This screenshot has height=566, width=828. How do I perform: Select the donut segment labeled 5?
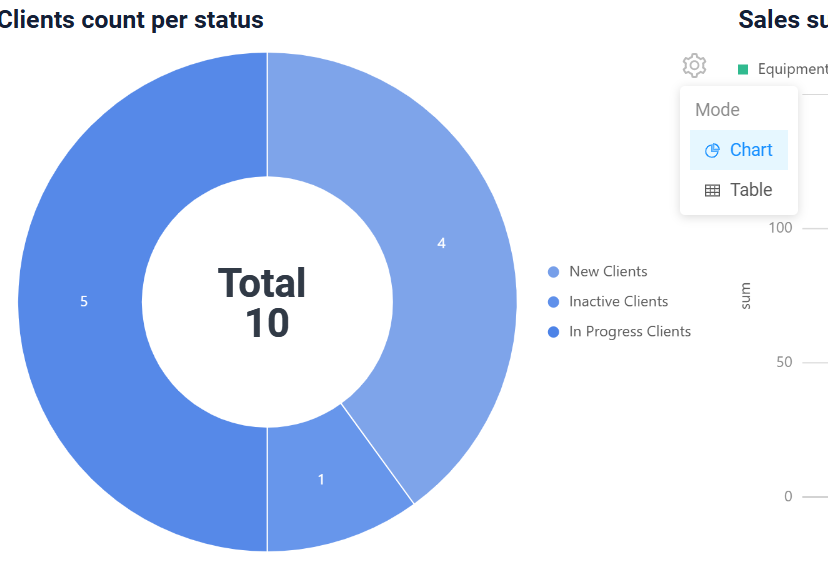click(x=84, y=301)
